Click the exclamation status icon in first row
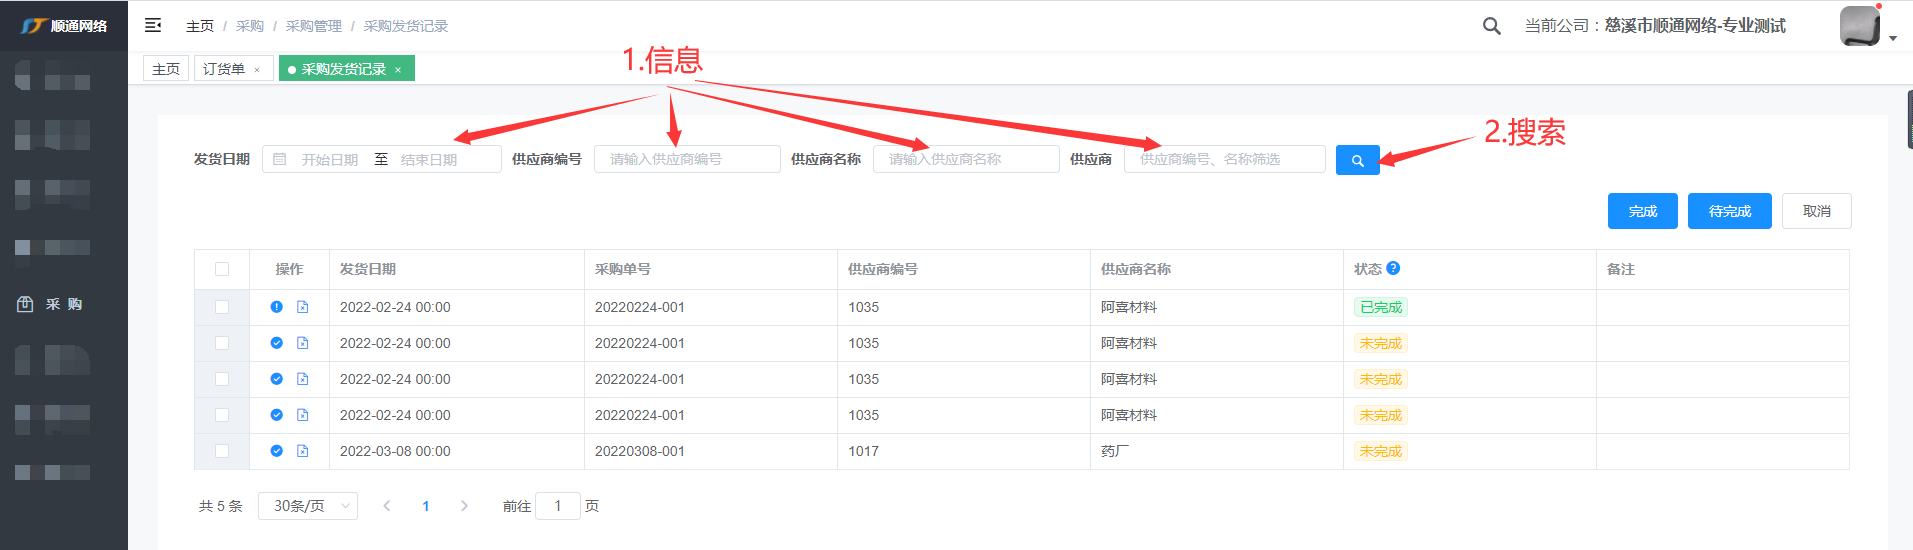1913x550 pixels. (276, 307)
